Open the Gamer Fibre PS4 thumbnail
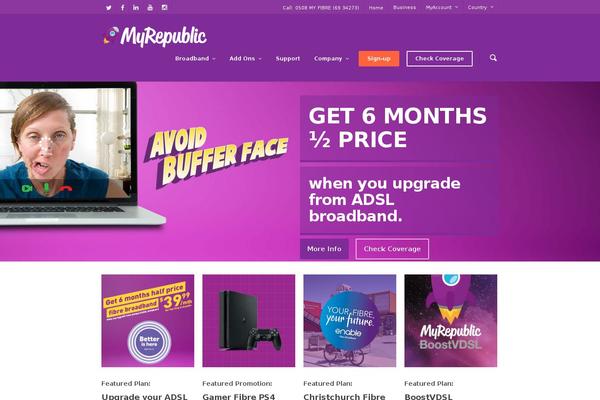 click(249, 321)
